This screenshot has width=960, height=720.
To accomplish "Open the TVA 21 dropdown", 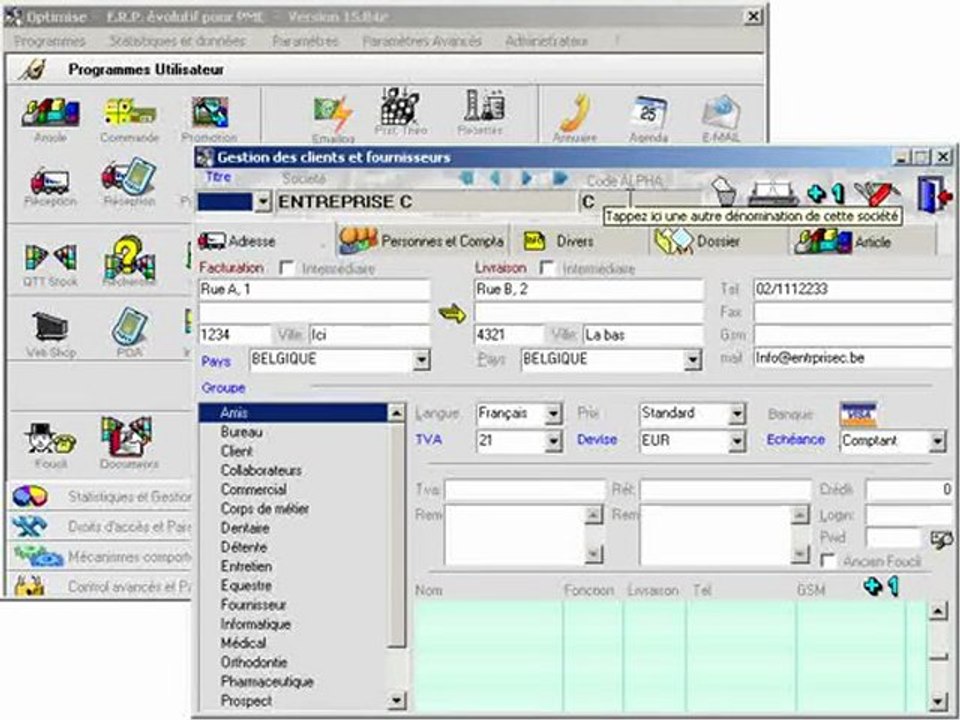I will (553, 441).
